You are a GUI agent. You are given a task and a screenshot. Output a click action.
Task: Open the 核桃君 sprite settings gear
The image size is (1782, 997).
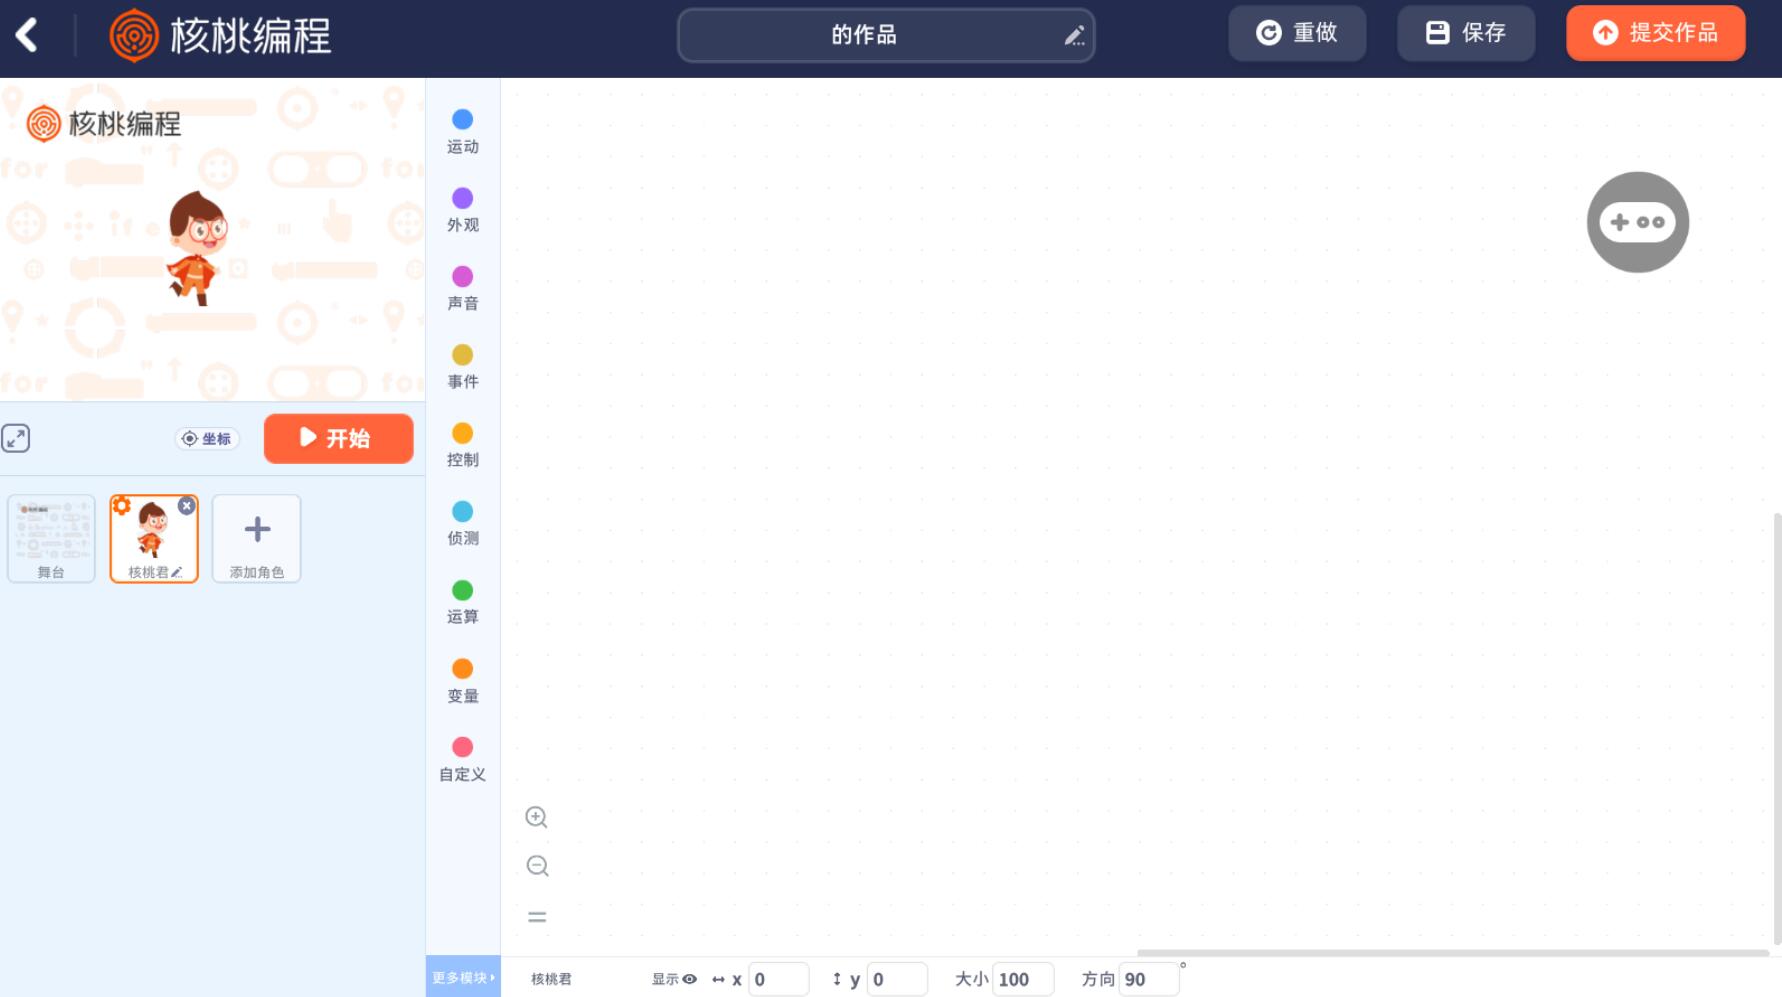[x=122, y=506]
